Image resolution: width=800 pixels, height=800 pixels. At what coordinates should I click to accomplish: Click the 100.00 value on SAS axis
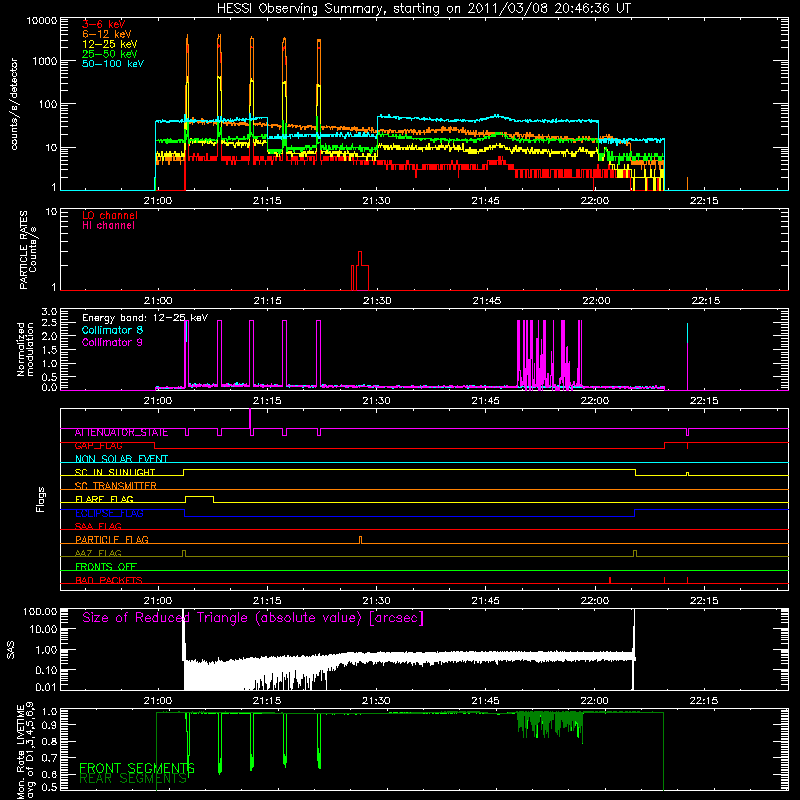[40, 611]
